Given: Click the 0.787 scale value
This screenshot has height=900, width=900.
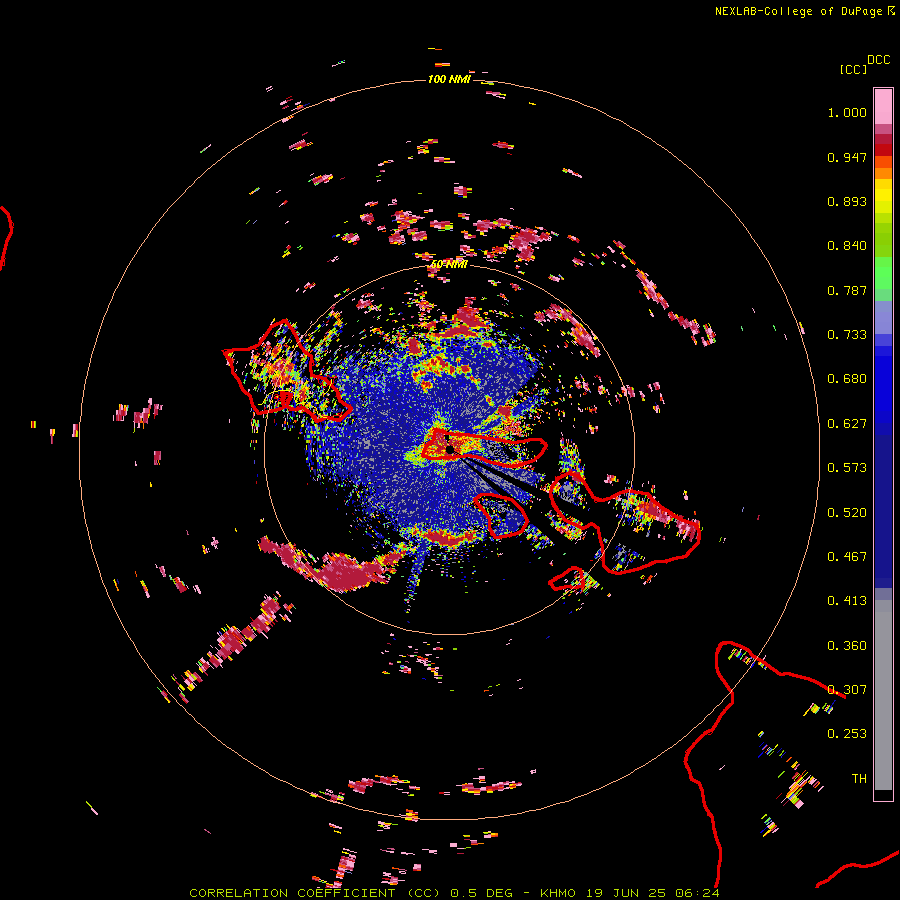Looking at the screenshot, I should coord(847,290).
